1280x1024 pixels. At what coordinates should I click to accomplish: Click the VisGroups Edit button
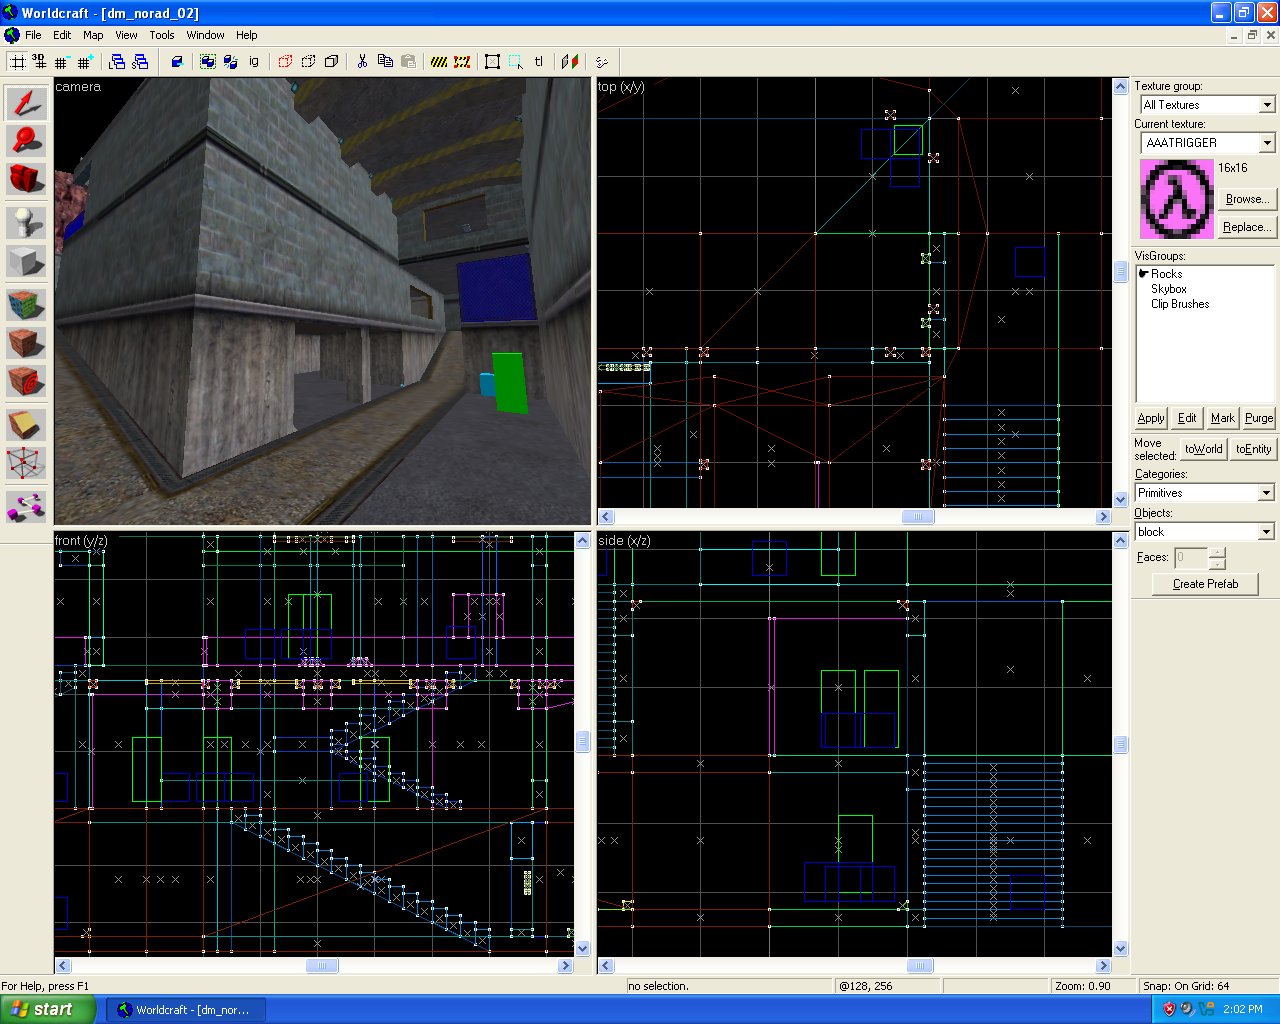pos(1187,418)
